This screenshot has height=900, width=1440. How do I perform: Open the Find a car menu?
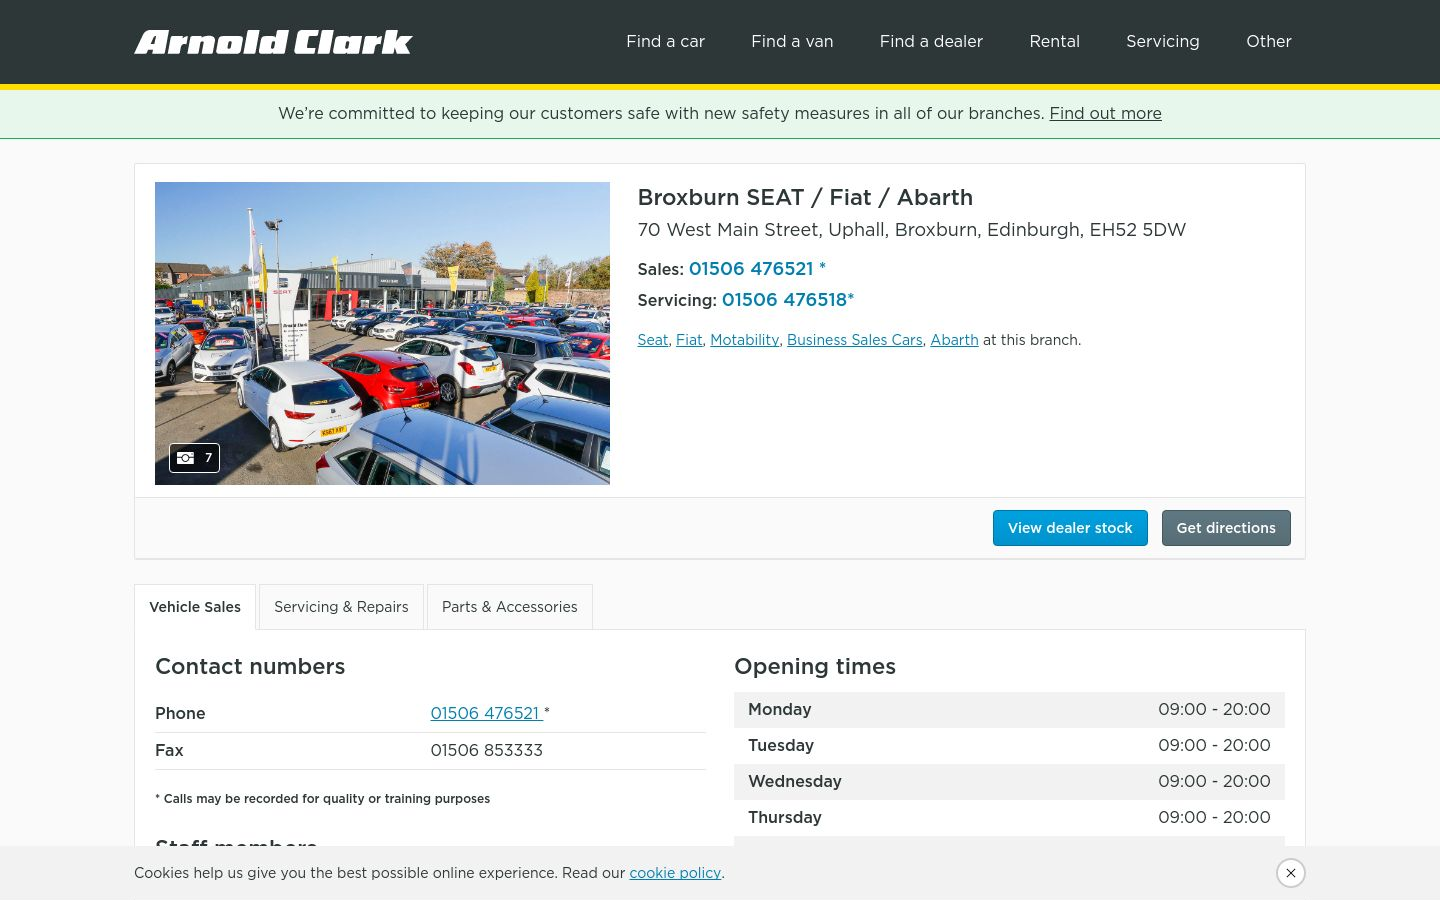[665, 41]
